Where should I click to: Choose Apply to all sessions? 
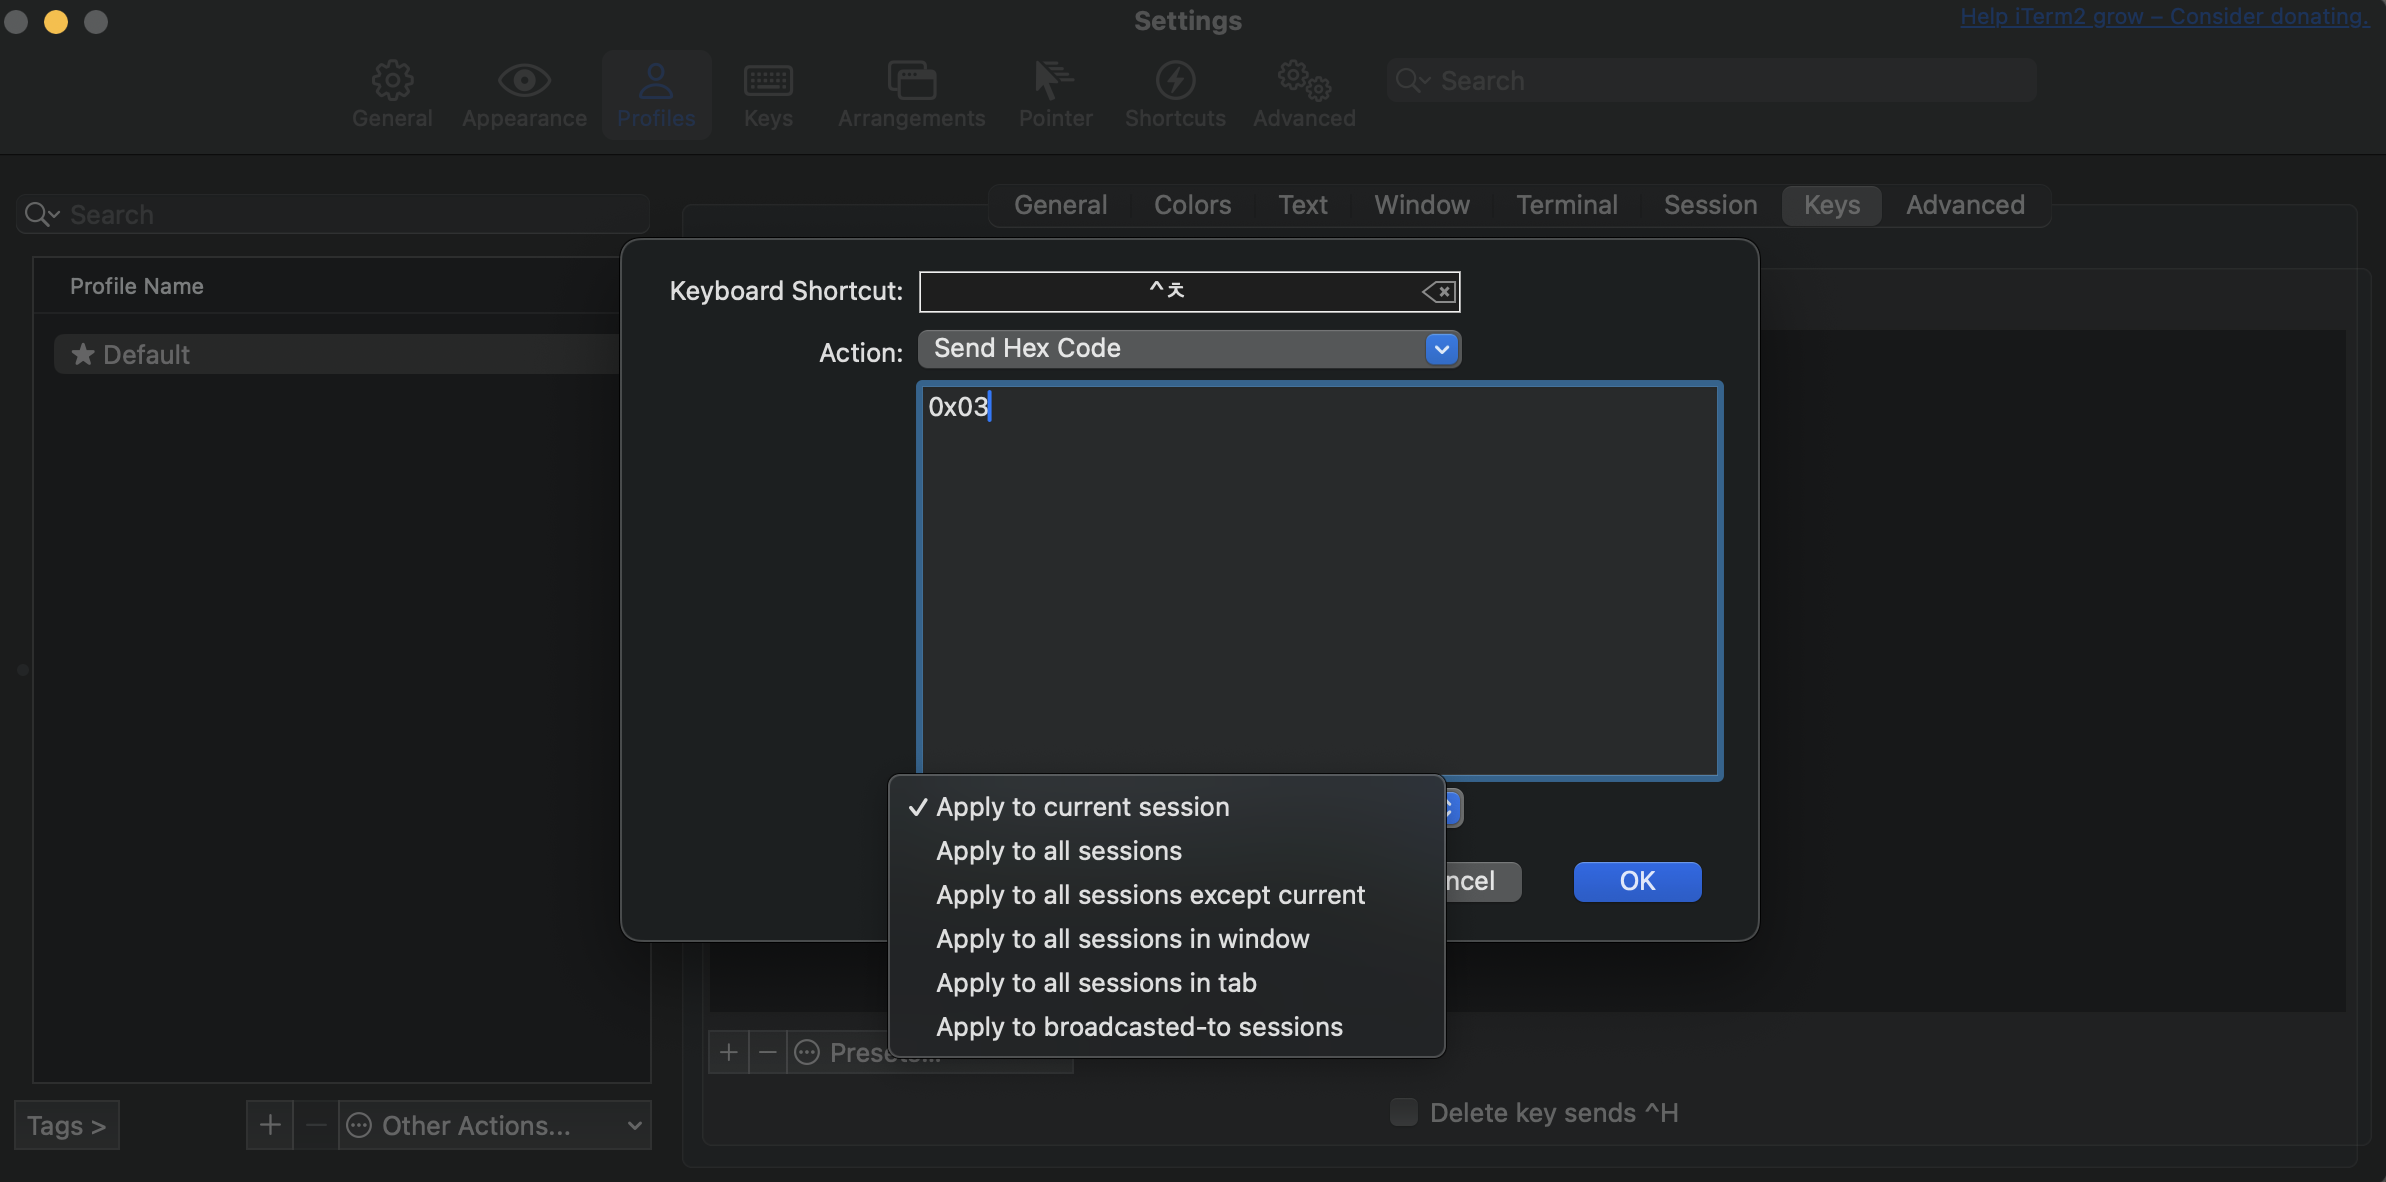[x=1059, y=851]
